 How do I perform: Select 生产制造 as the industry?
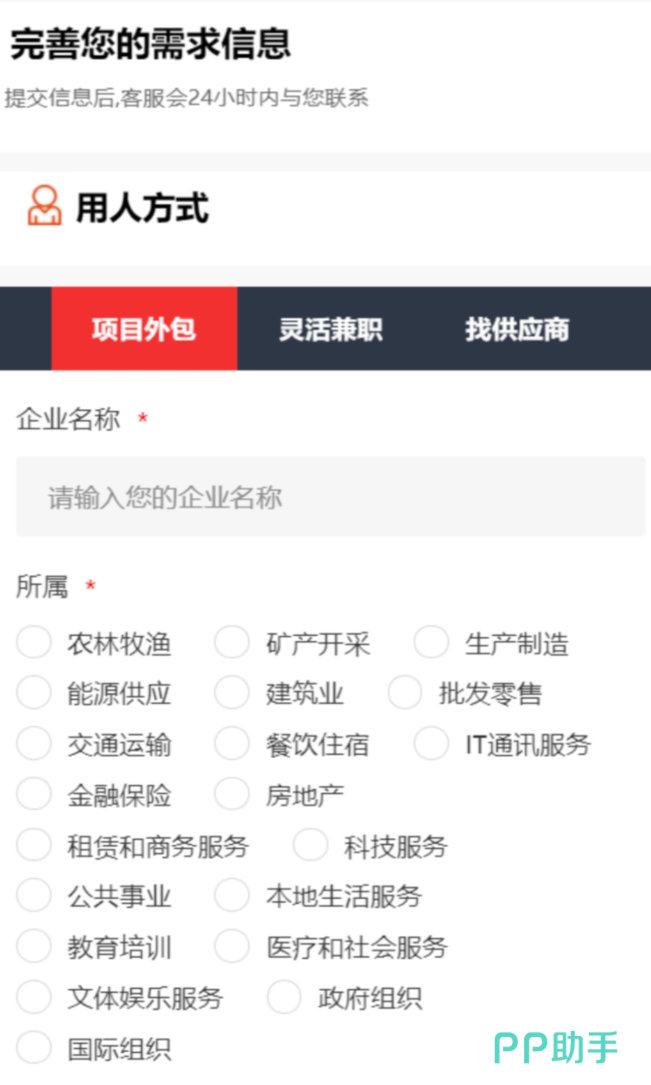pos(431,643)
